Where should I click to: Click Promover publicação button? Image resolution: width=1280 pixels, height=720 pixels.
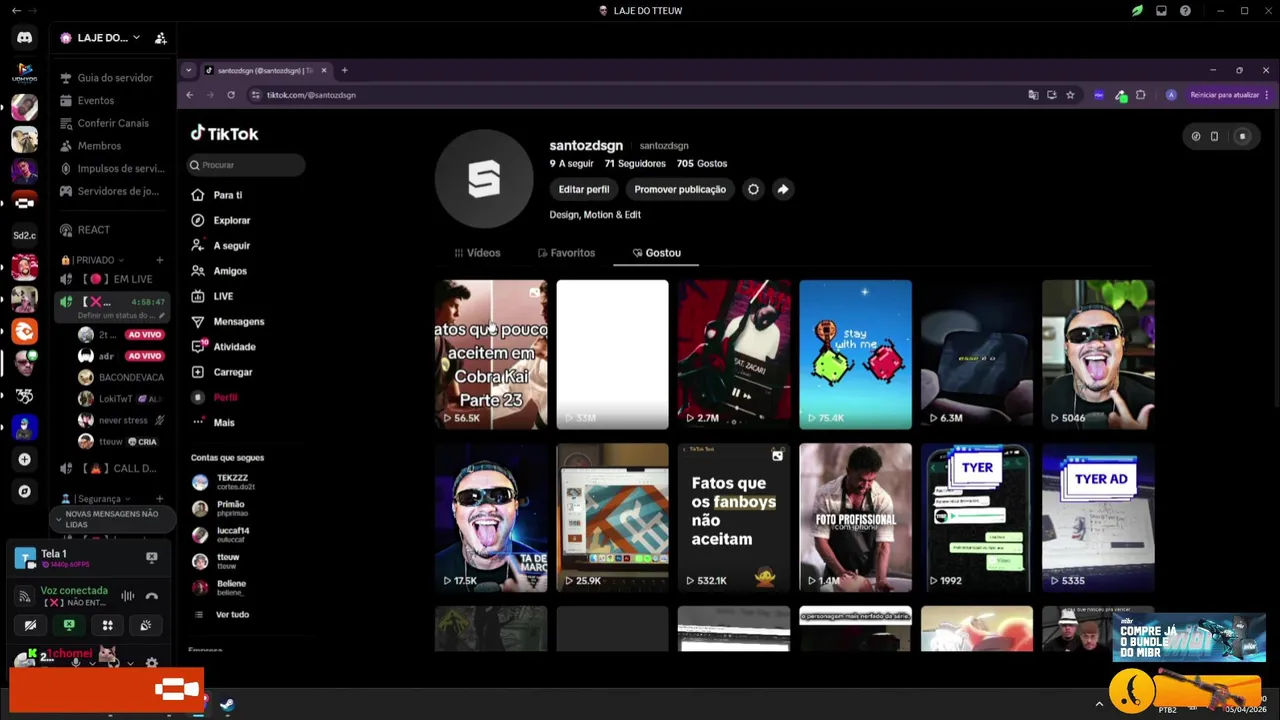[680, 189]
